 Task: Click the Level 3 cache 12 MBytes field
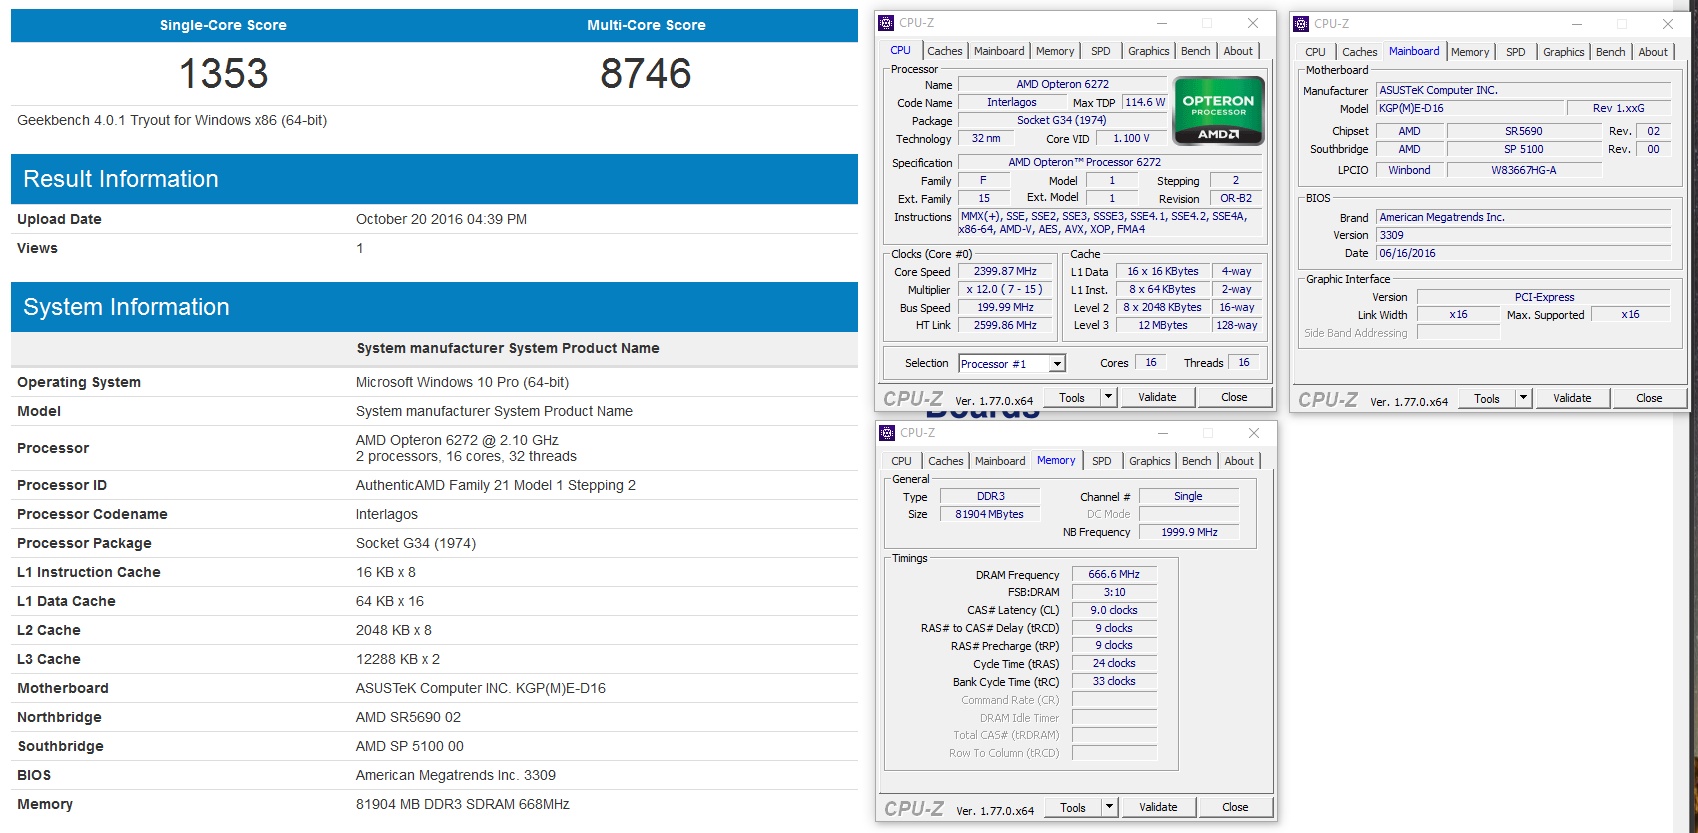click(1162, 325)
